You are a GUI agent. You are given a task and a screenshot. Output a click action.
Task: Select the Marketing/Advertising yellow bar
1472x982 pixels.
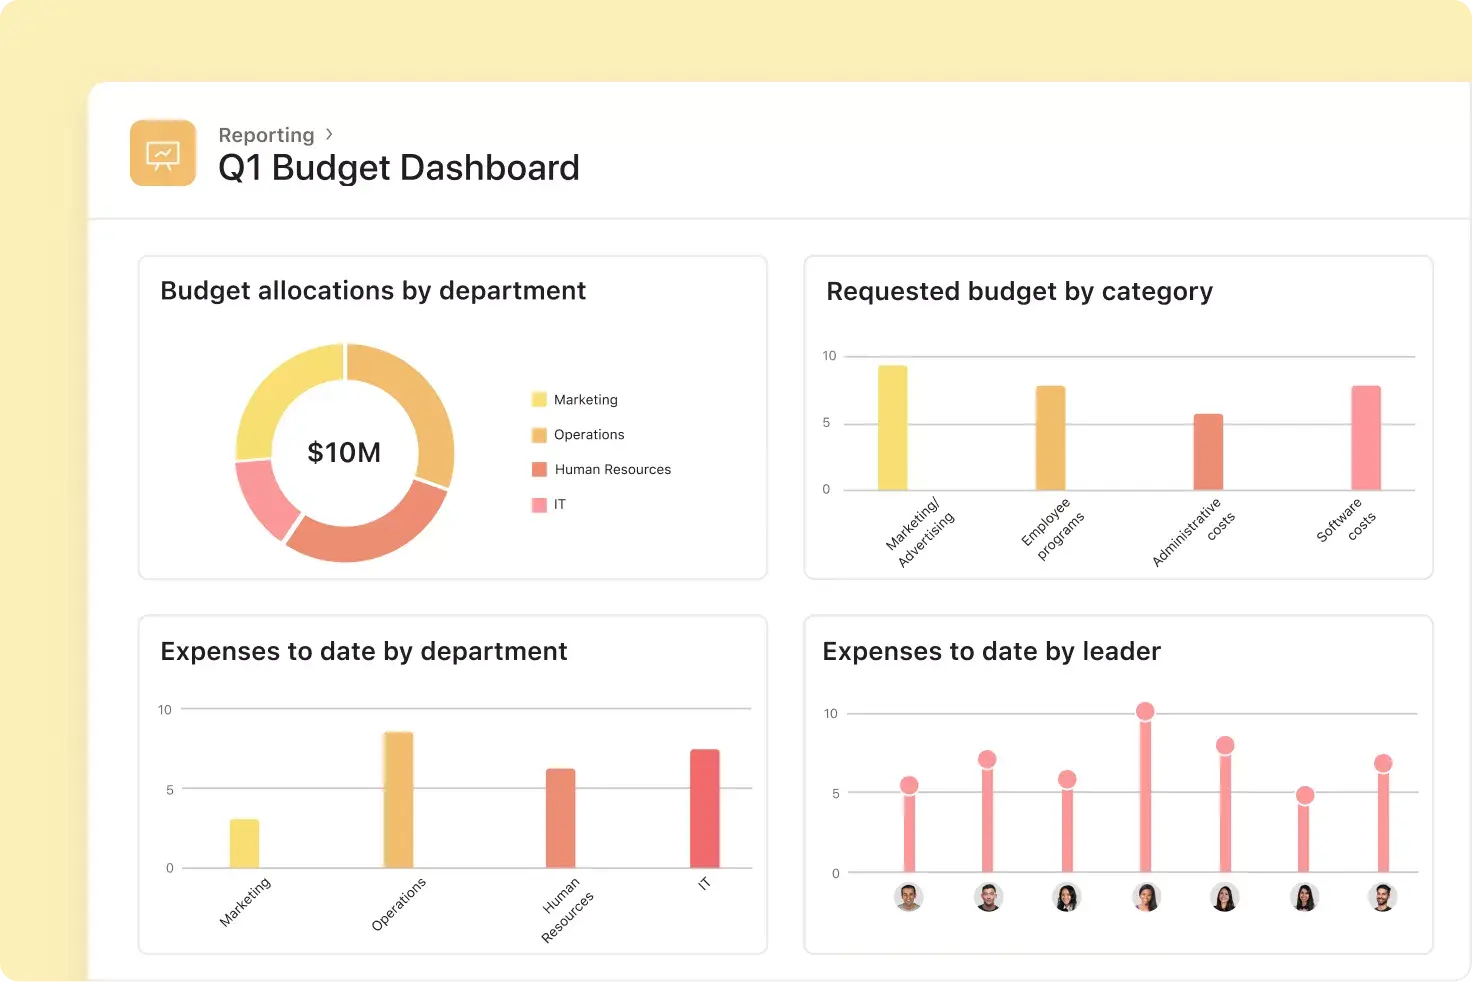point(892,428)
